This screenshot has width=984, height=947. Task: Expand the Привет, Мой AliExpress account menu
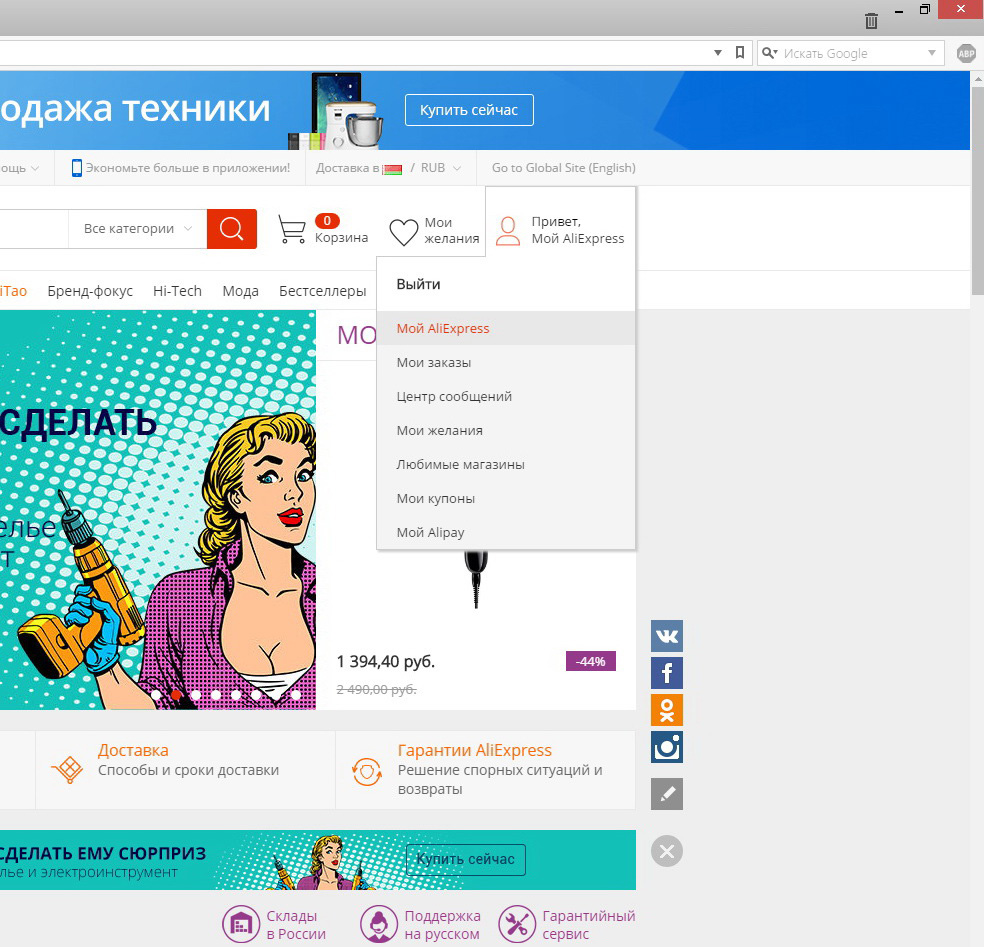click(x=560, y=230)
